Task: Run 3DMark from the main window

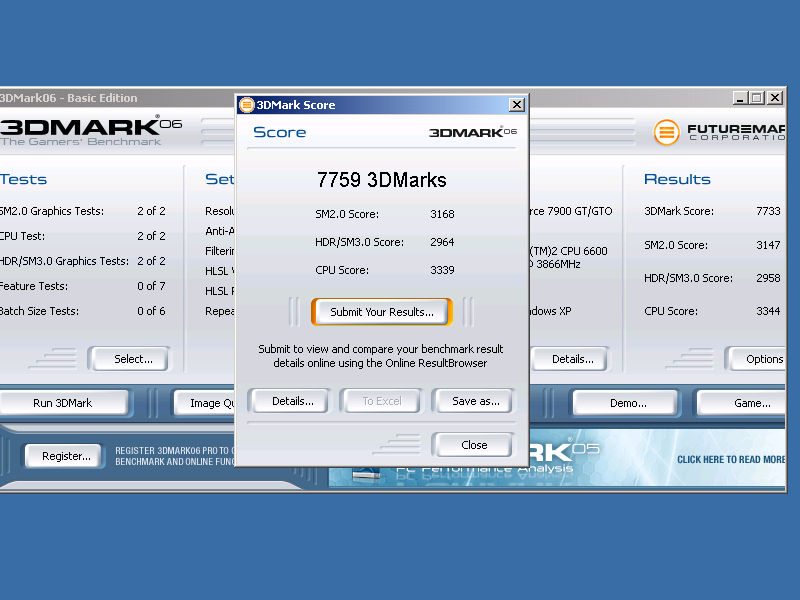Action: coord(63,403)
